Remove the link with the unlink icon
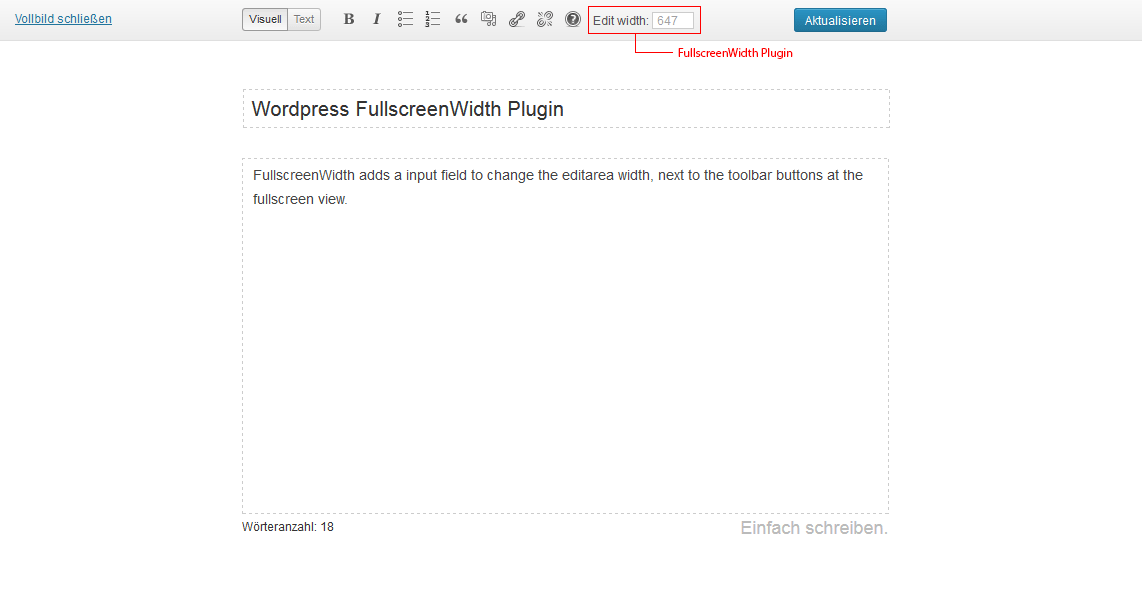 [545, 20]
